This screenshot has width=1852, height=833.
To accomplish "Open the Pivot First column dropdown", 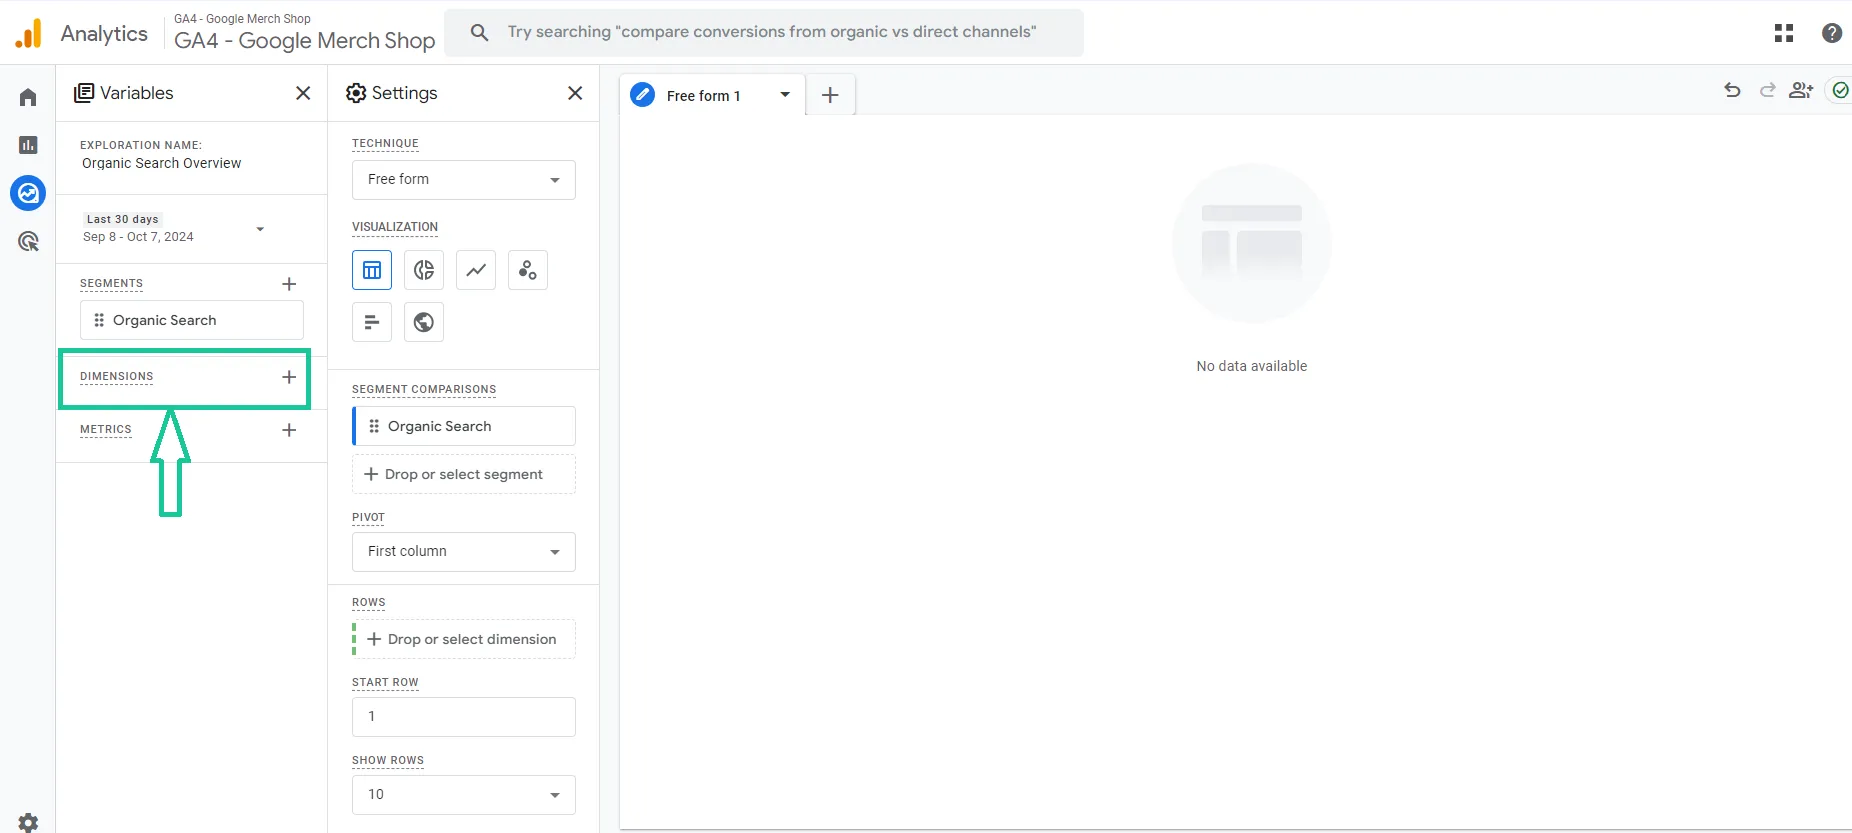I will [x=464, y=552].
